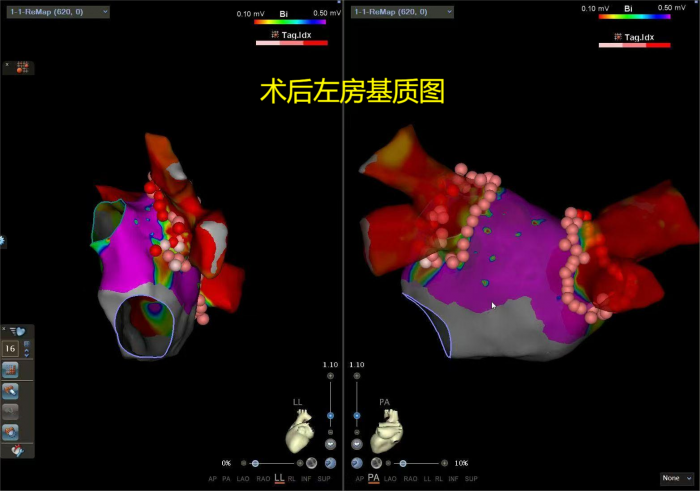The width and height of the screenshot is (700, 491).
Task: Expand the None dropdown at bottom right
Action: (677, 479)
